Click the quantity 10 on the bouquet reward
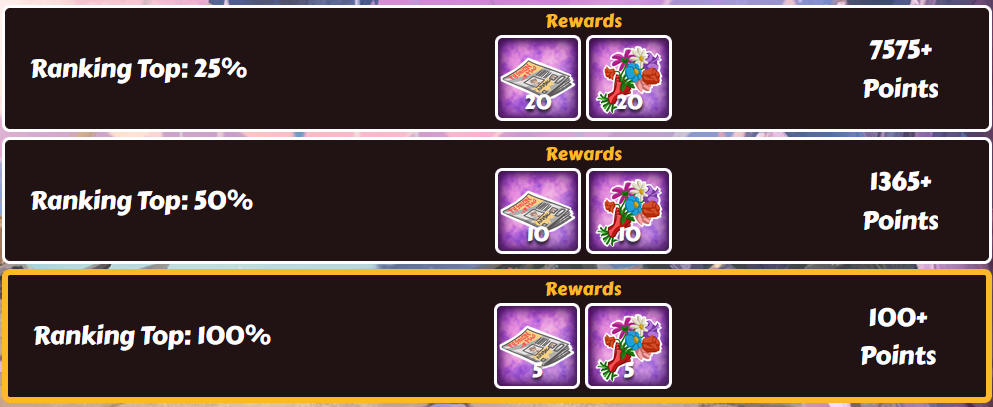Viewport: 993px width, 407px height. point(629,236)
